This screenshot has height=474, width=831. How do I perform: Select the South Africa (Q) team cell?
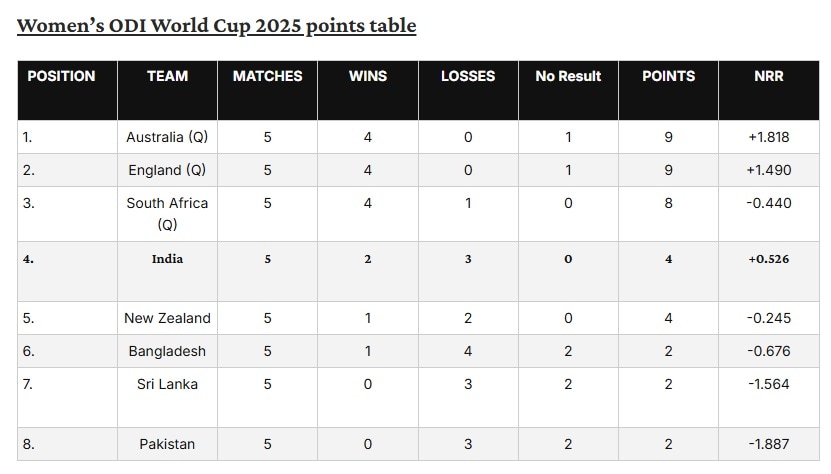click(167, 213)
